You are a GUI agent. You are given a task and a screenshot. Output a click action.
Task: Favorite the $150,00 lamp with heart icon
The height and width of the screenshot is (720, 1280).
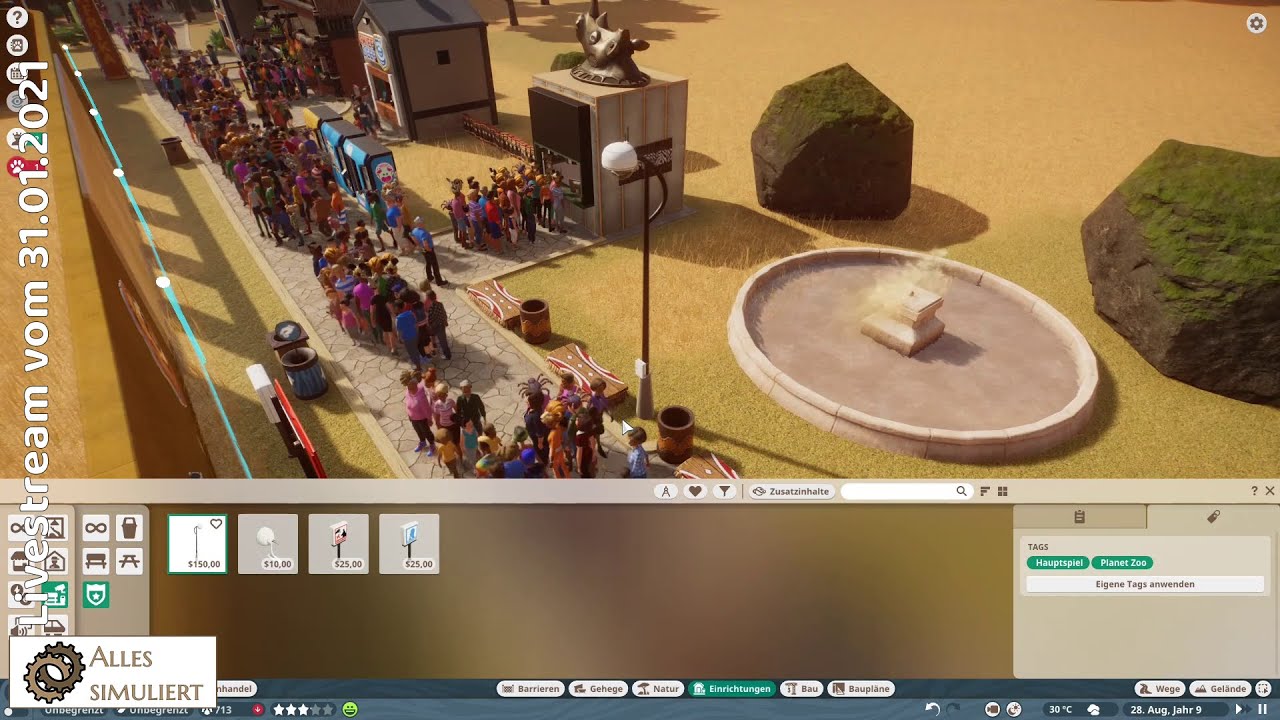click(216, 524)
